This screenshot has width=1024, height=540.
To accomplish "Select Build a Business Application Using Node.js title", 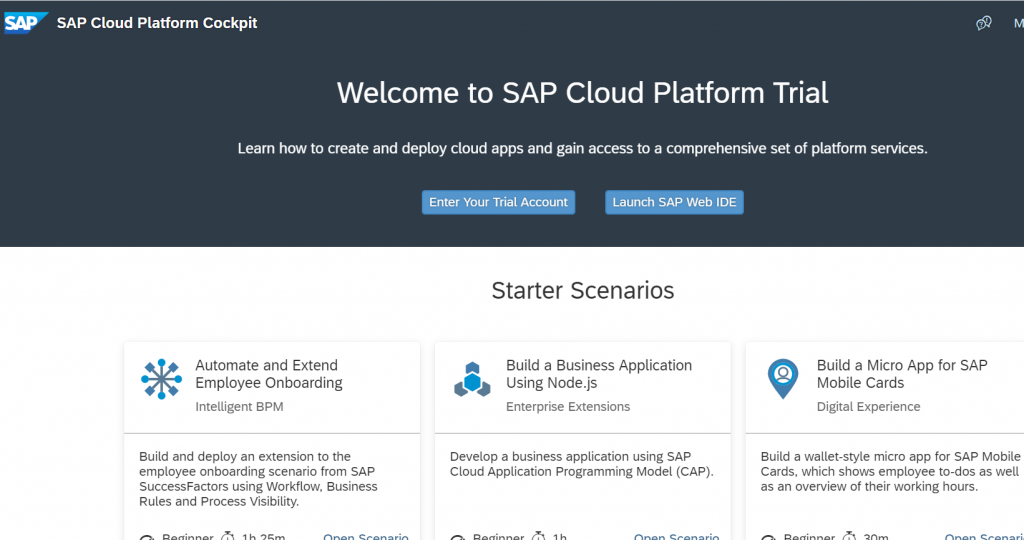I will [x=599, y=374].
